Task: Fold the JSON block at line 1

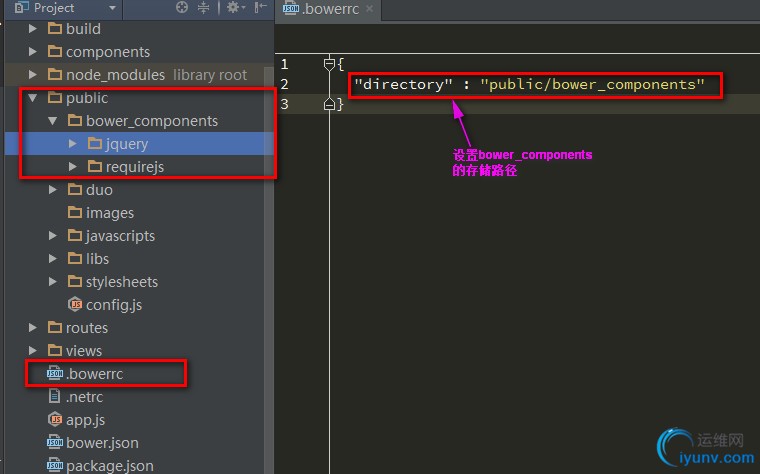Action: (x=329, y=63)
